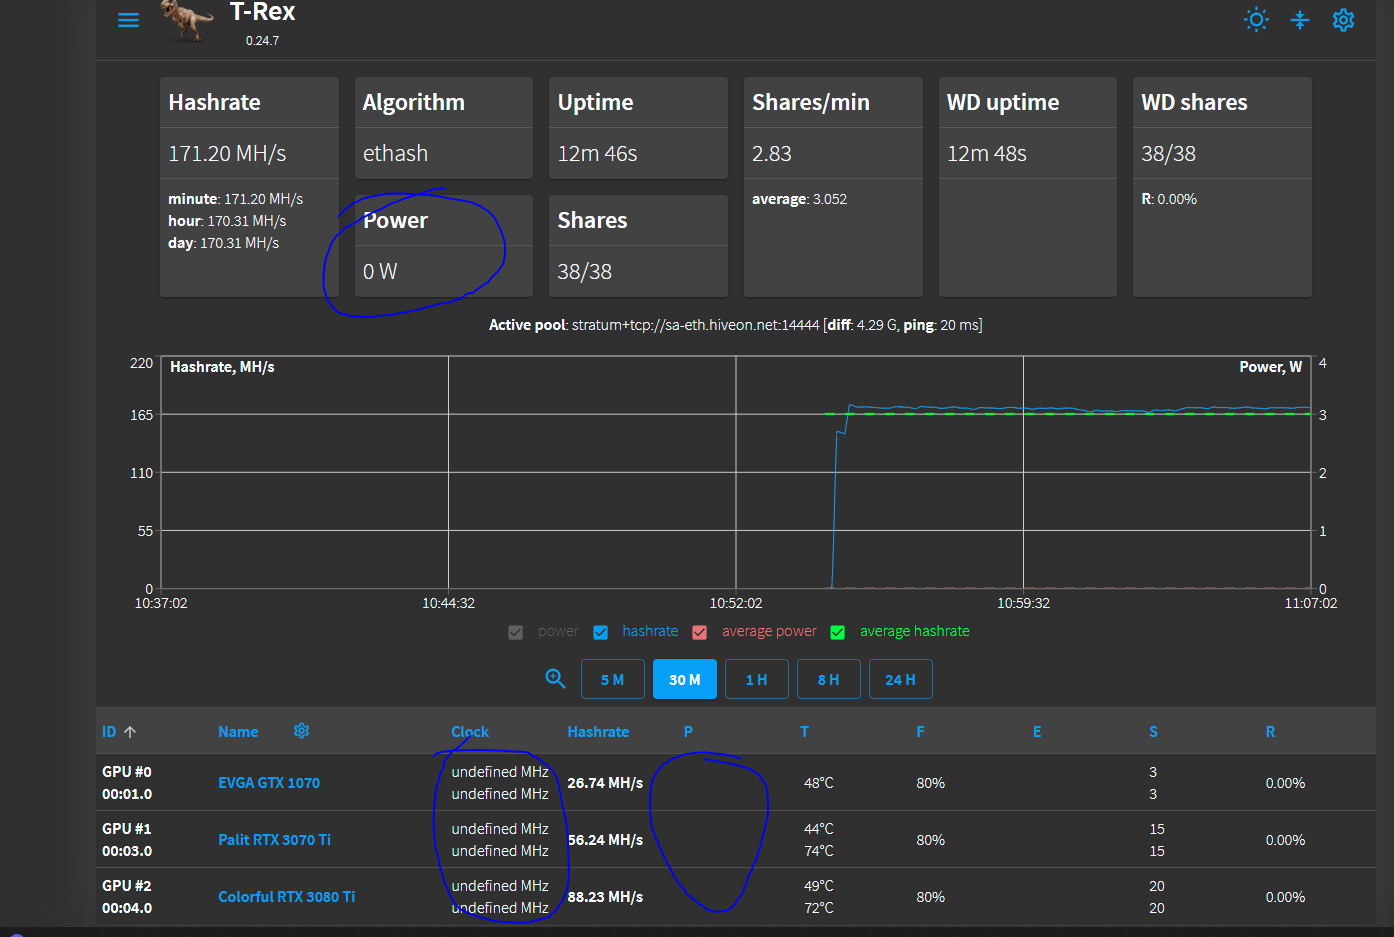Open Colorful RTX 3080 Ti link
The height and width of the screenshot is (937, 1394).
pos(286,897)
